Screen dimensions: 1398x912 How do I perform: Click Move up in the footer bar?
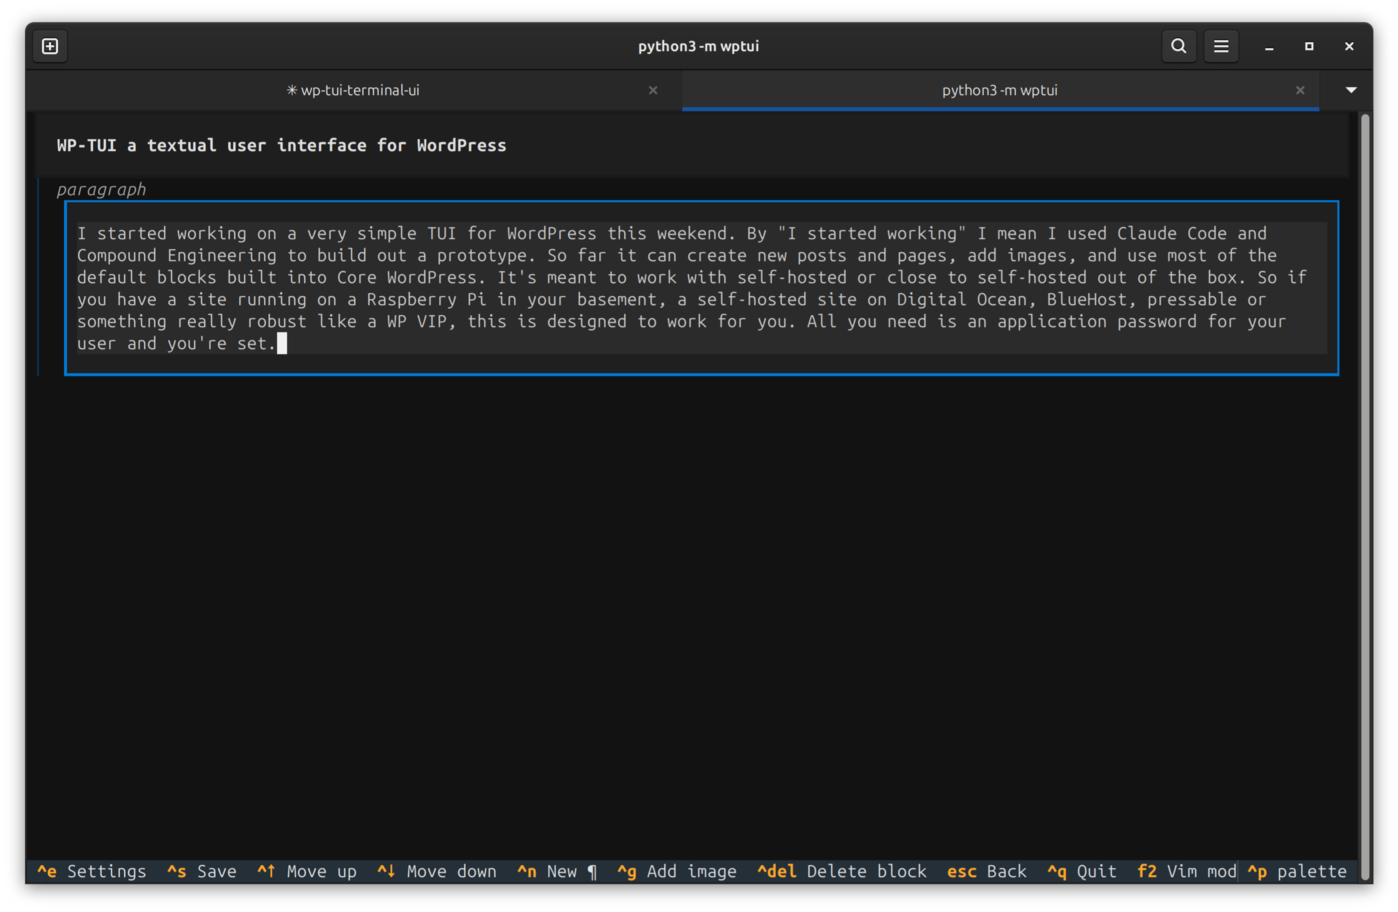click(307, 872)
